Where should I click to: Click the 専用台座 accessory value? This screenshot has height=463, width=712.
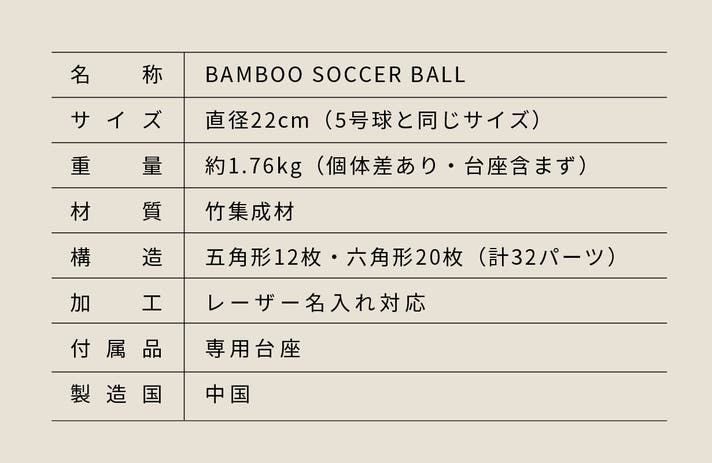coord(253,349)
